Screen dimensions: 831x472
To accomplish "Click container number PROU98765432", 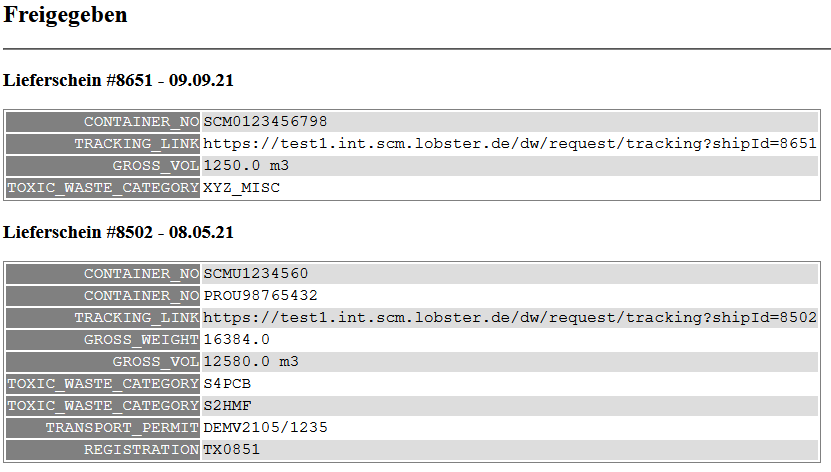I will 260,296.
